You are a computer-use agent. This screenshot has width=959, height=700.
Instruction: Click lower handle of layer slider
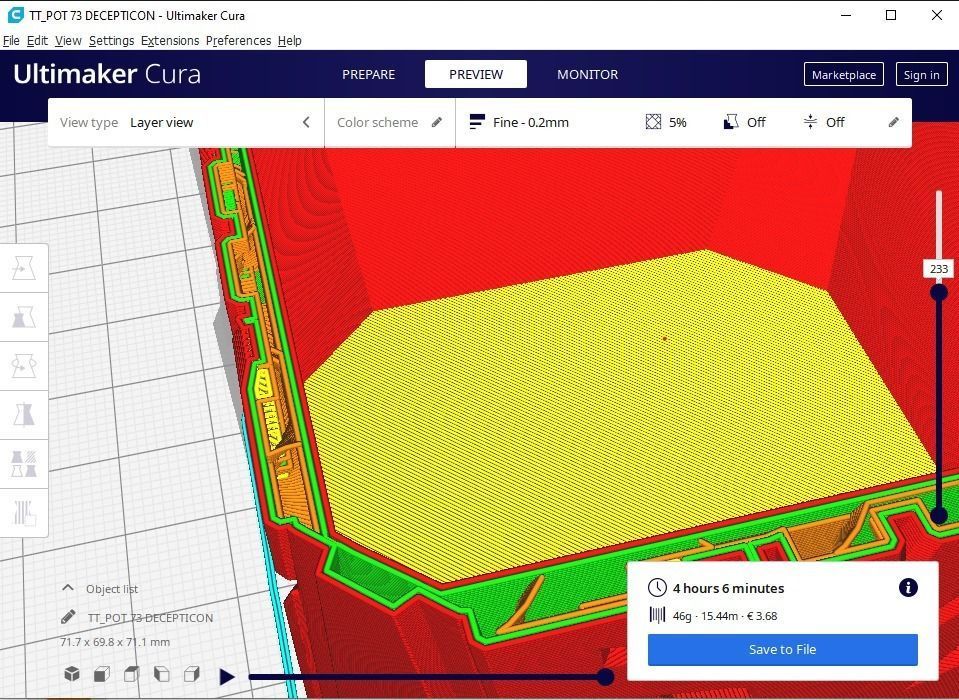[x=939, y=515]
